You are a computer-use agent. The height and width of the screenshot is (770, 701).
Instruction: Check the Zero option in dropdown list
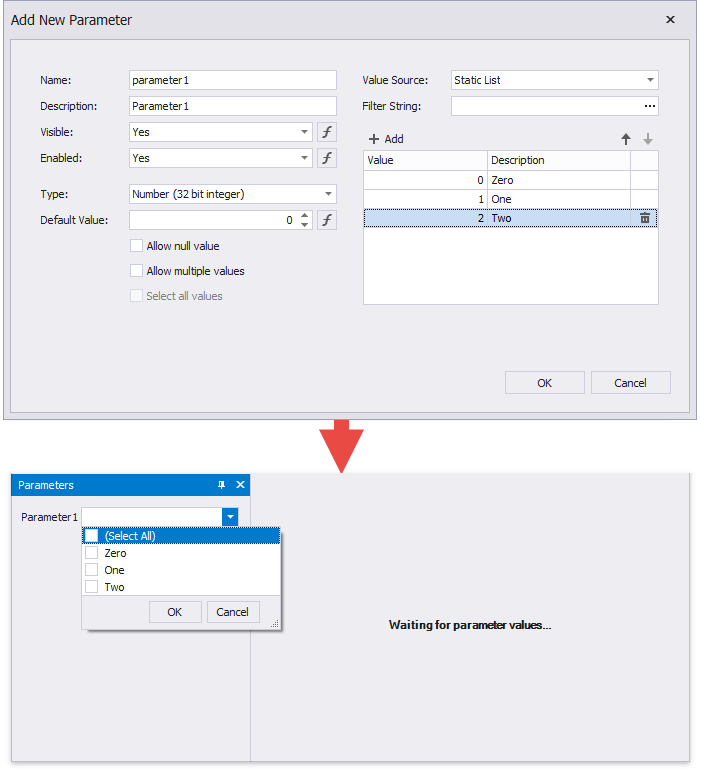pyautogui.click(x=91, y=553)
